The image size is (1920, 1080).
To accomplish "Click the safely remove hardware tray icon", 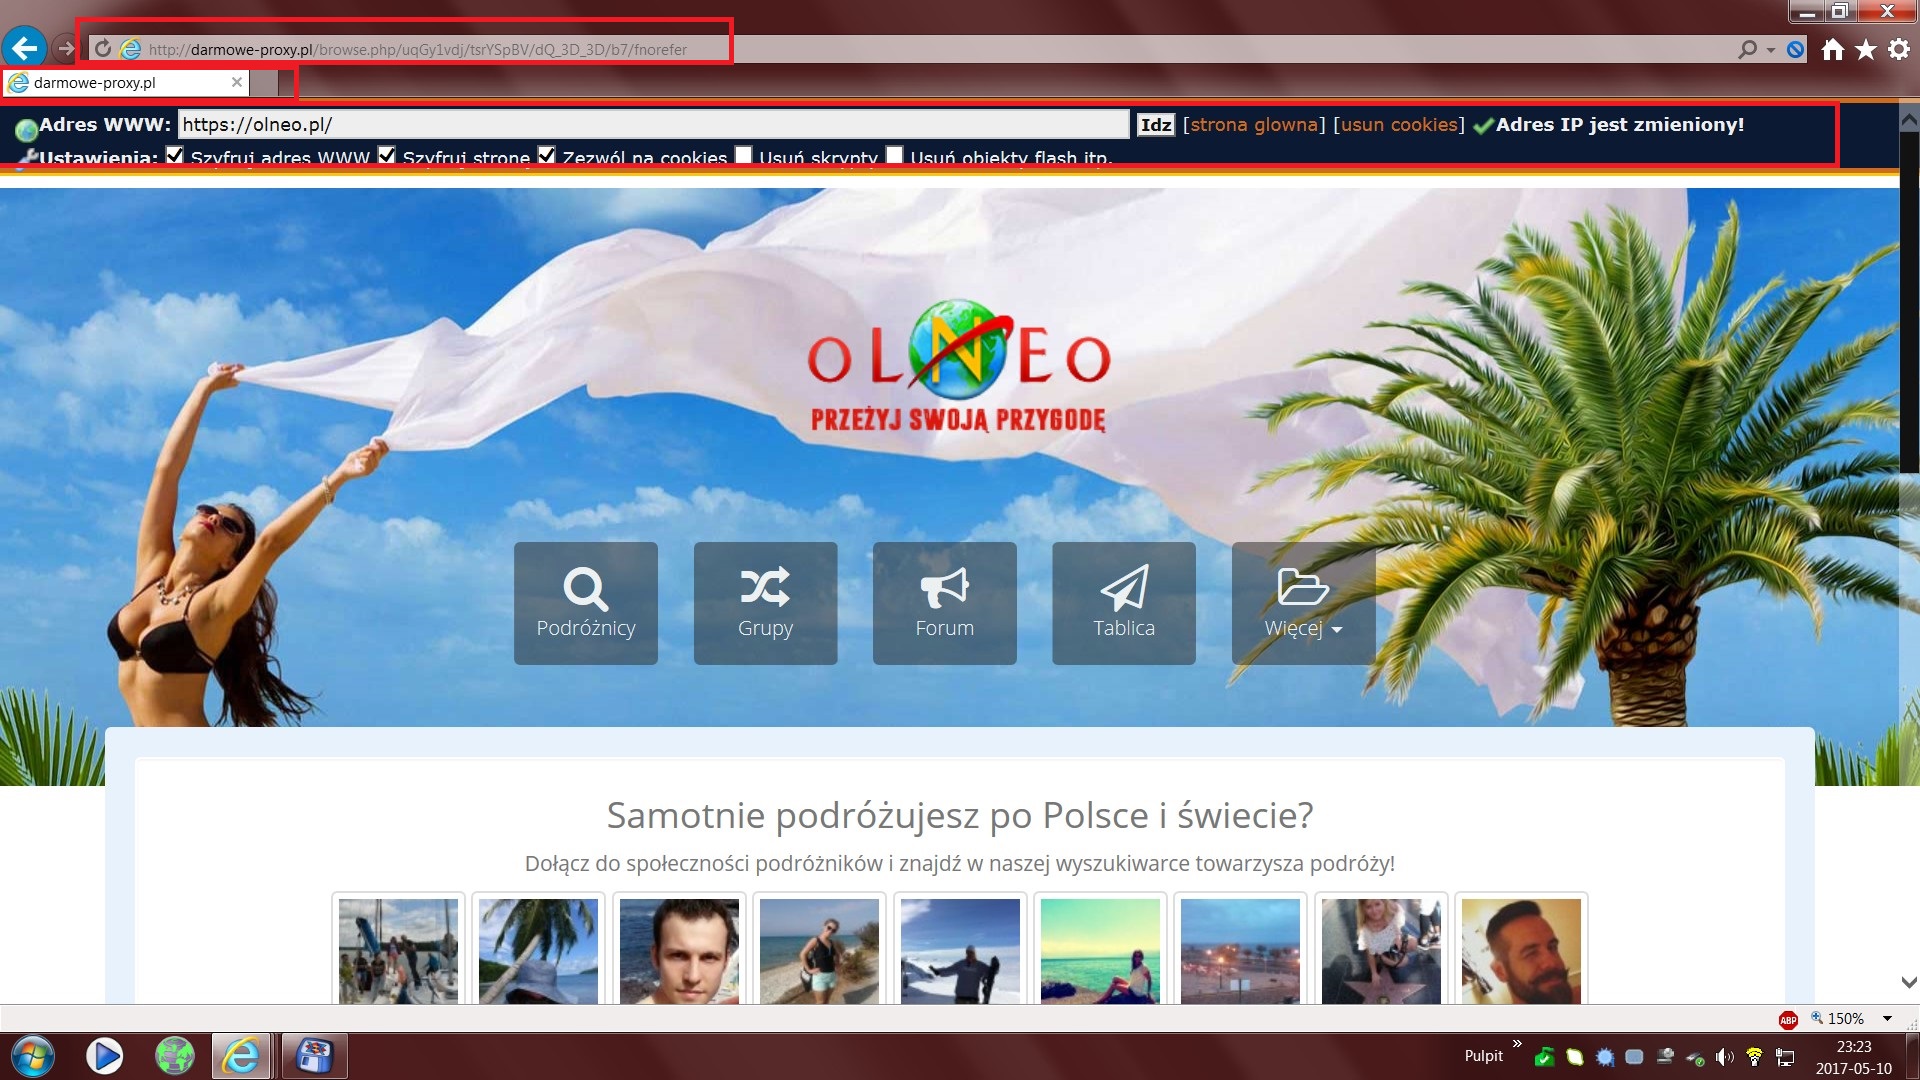I will pyautogui.click(x=1695, y=1057).
